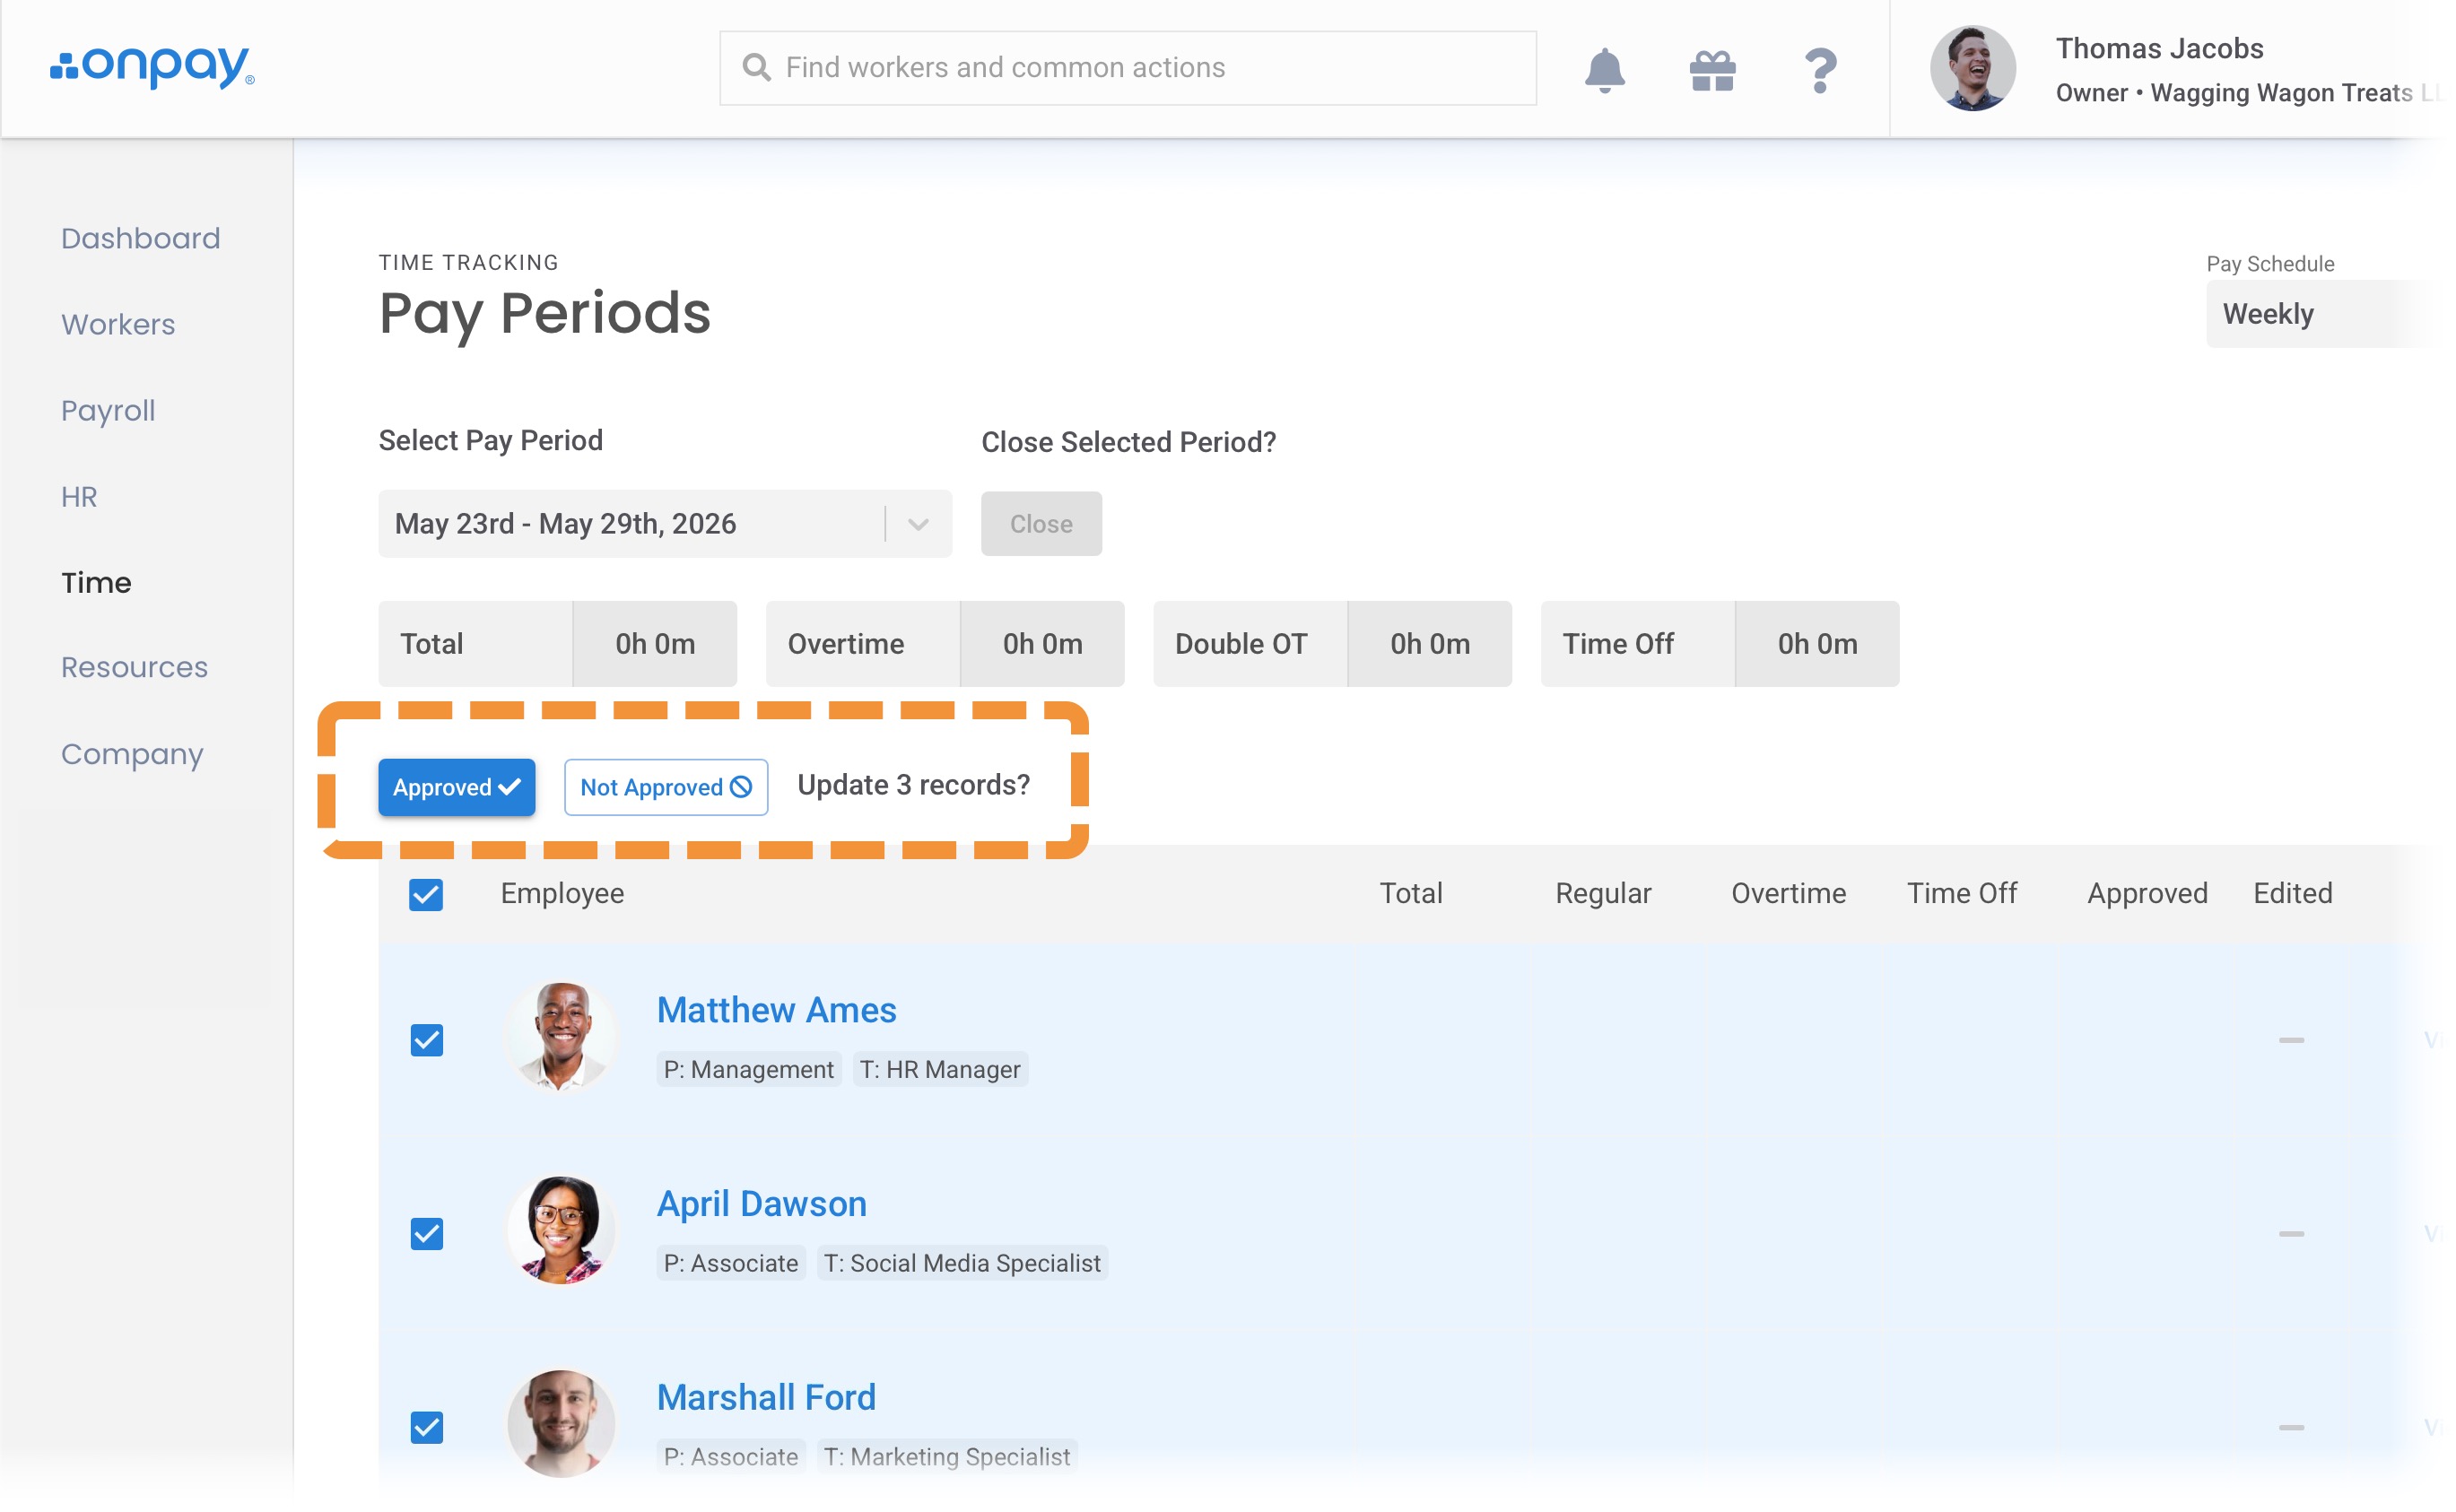2456x1512 pixels.
Task: Click the Employee column header
Action: (562, 893)
